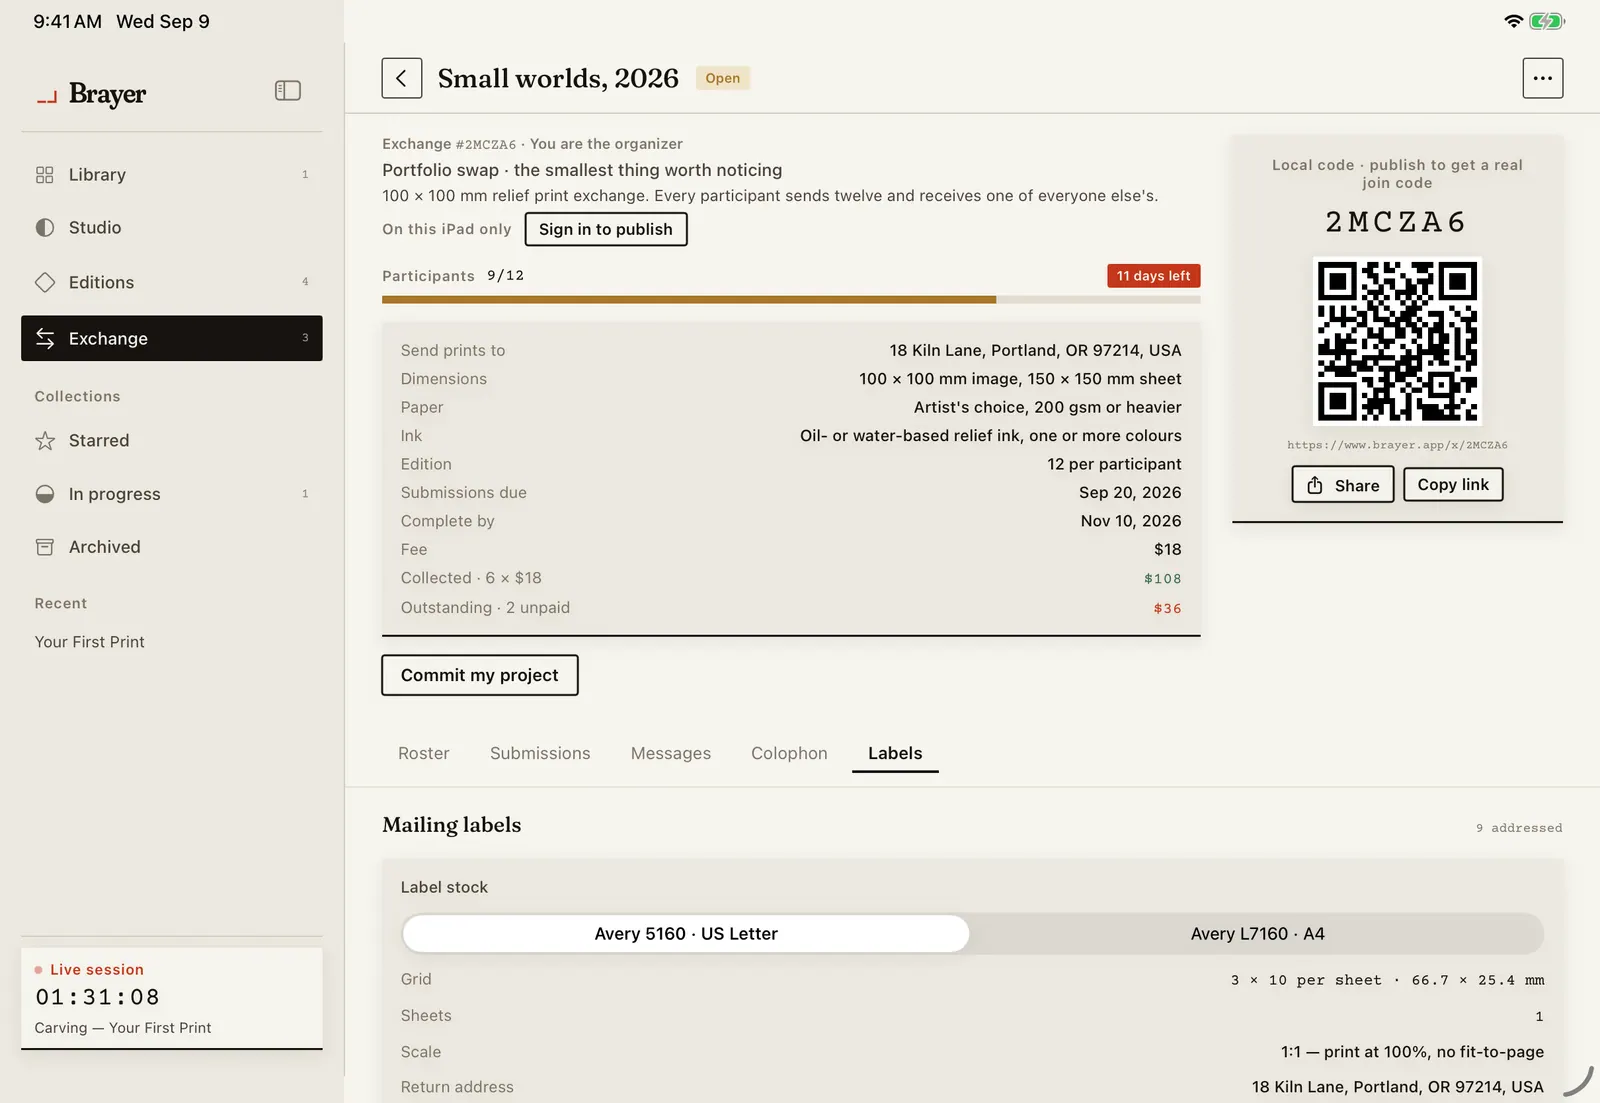Open the Archived collection
The image size is (1600, 1103).
click(172, 547)
